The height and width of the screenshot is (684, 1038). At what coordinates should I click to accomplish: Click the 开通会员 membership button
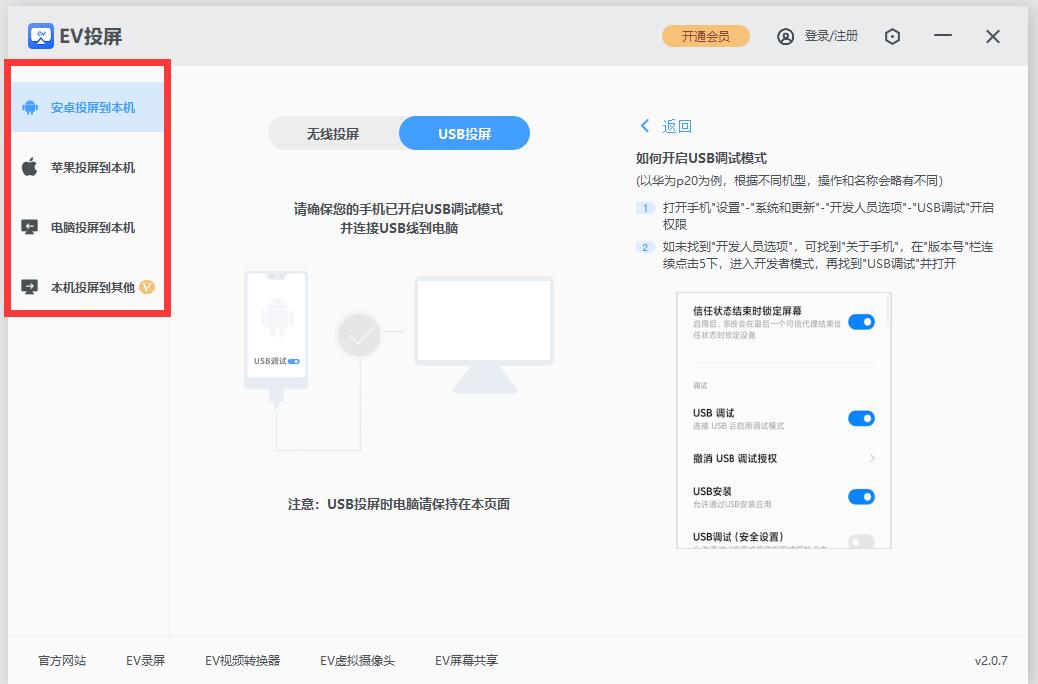[x=706, y=36]
